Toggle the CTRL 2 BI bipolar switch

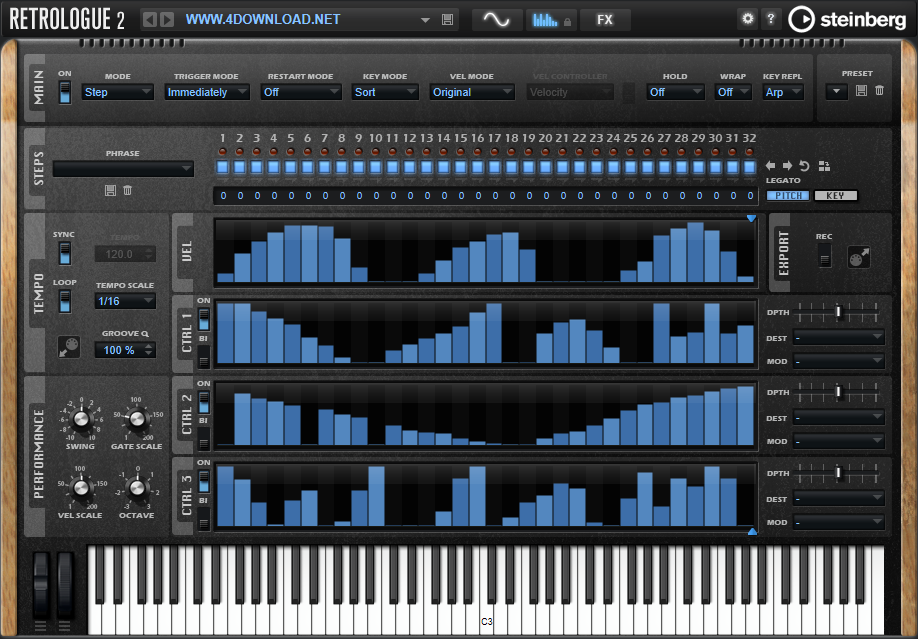(204, 438)
